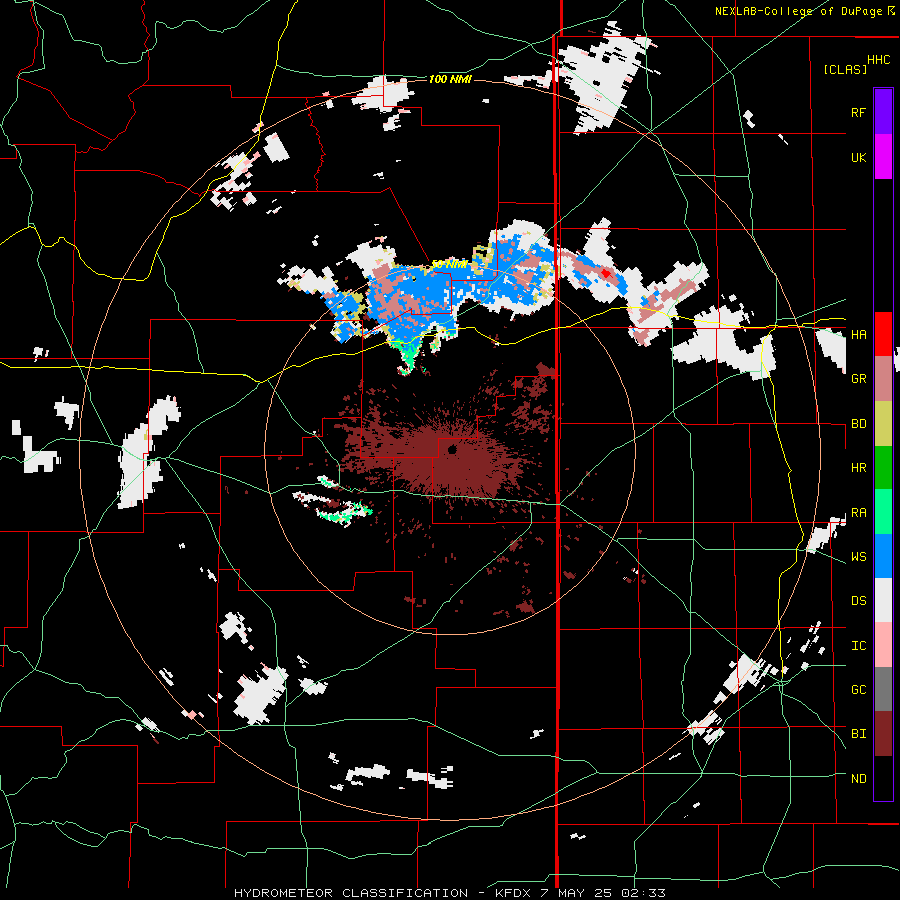Click the red hail pixel in storm
This screenshot has height=900, width=900.
pos(605,274)
